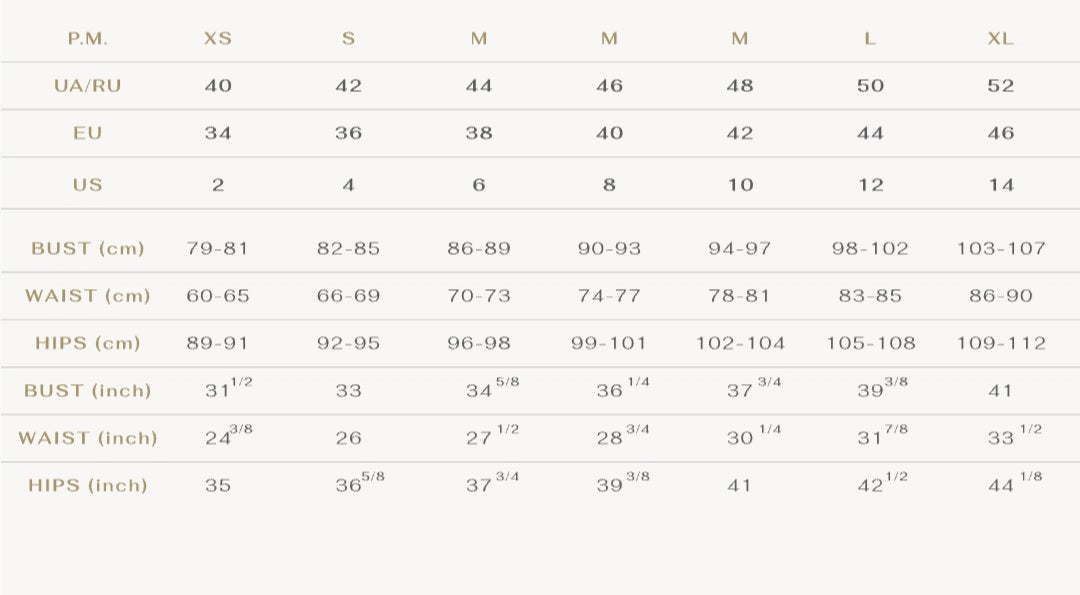This screenshot has width=1080, height=595.
Task: Click the HIPS (inch) row label
Action: [x=88, y=486]
